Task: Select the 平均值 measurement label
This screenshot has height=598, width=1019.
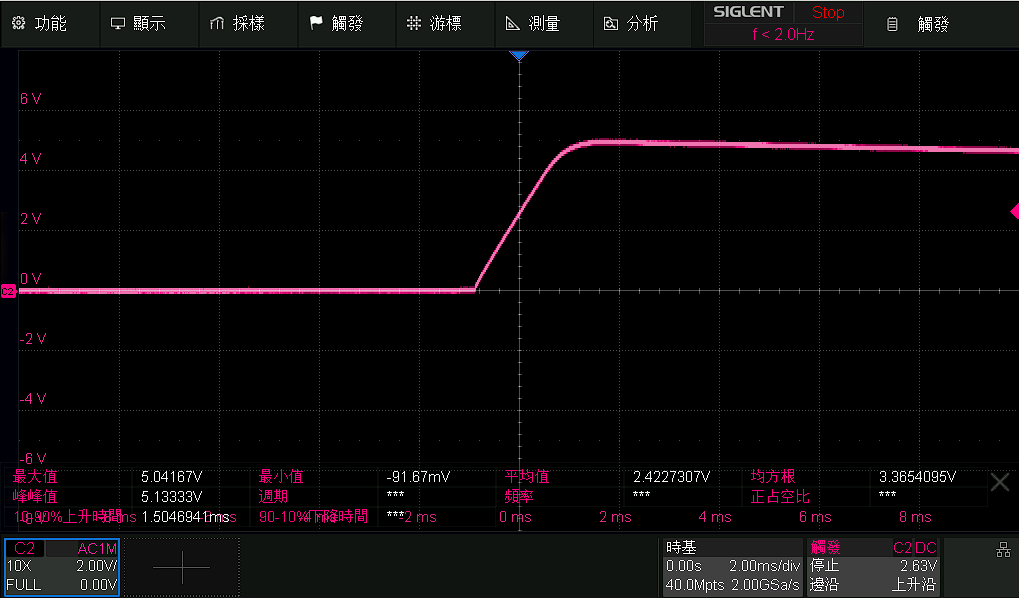Action: pos(527,476)
